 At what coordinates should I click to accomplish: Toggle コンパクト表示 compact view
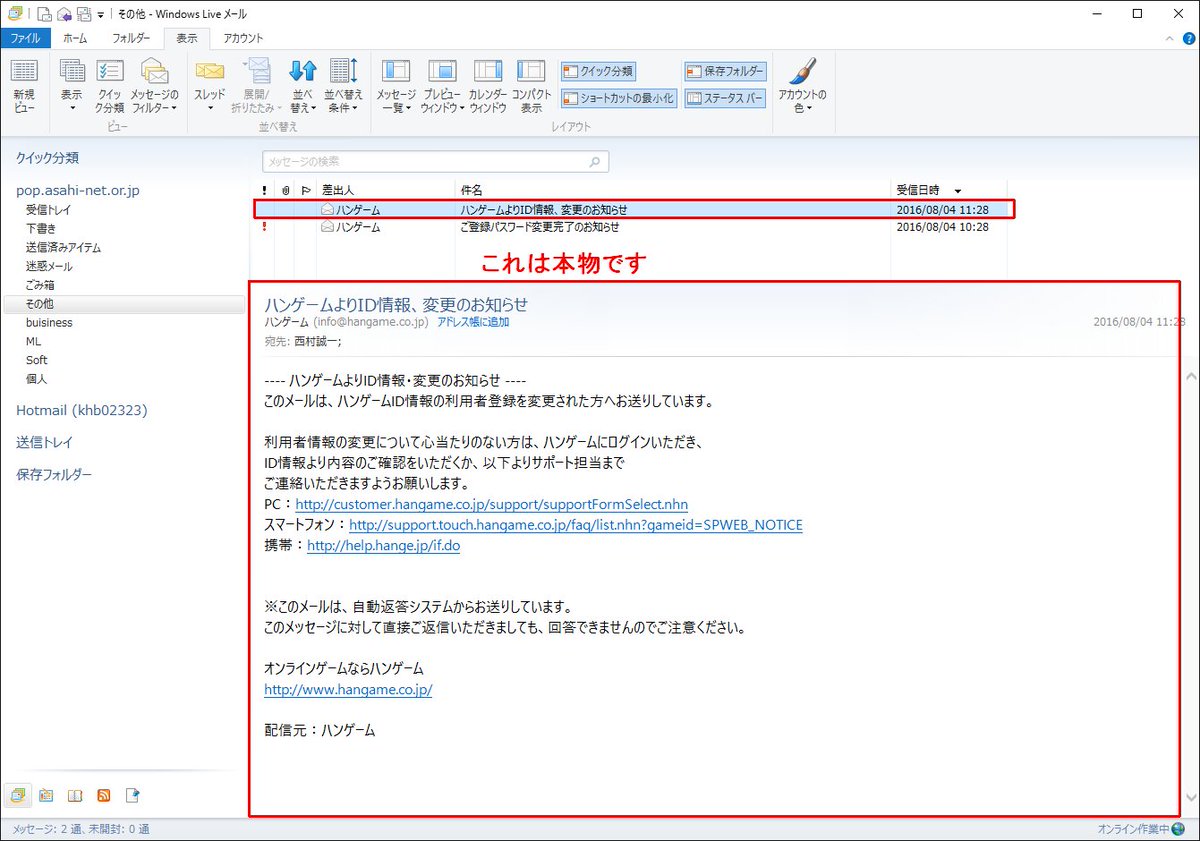pos(531,86)
